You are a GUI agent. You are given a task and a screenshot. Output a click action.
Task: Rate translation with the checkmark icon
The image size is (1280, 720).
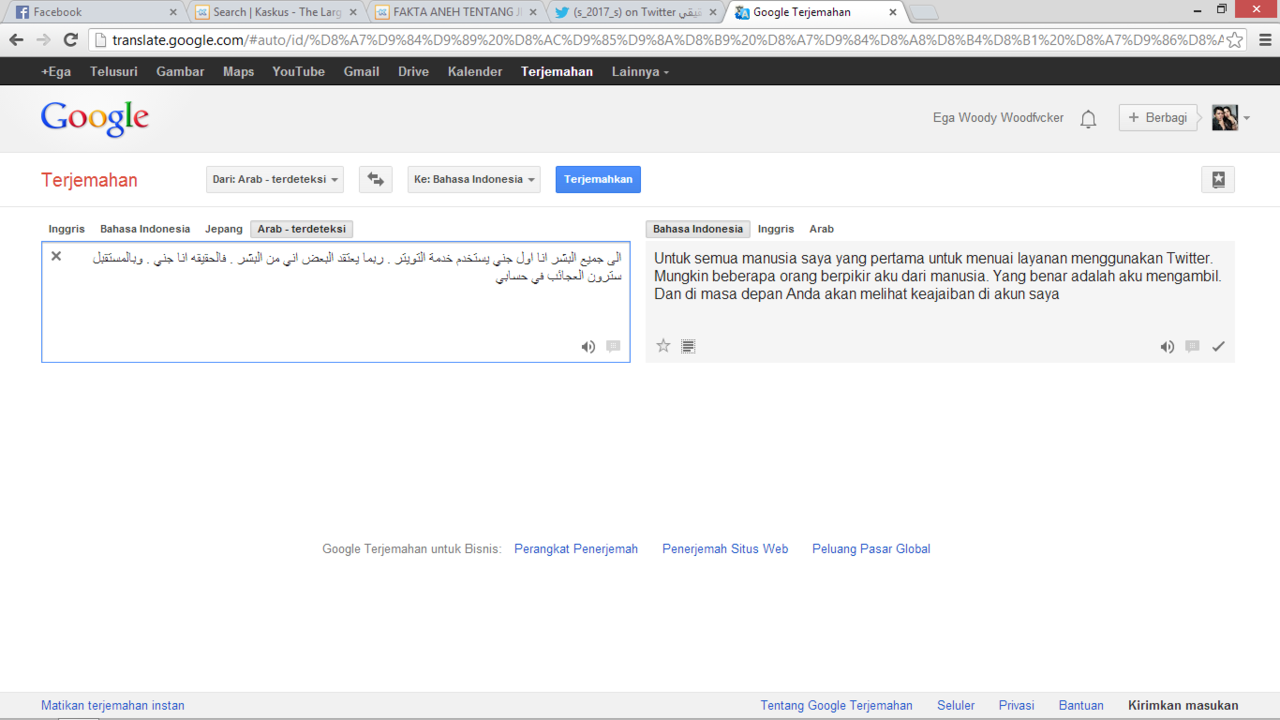coord(1218,347)
